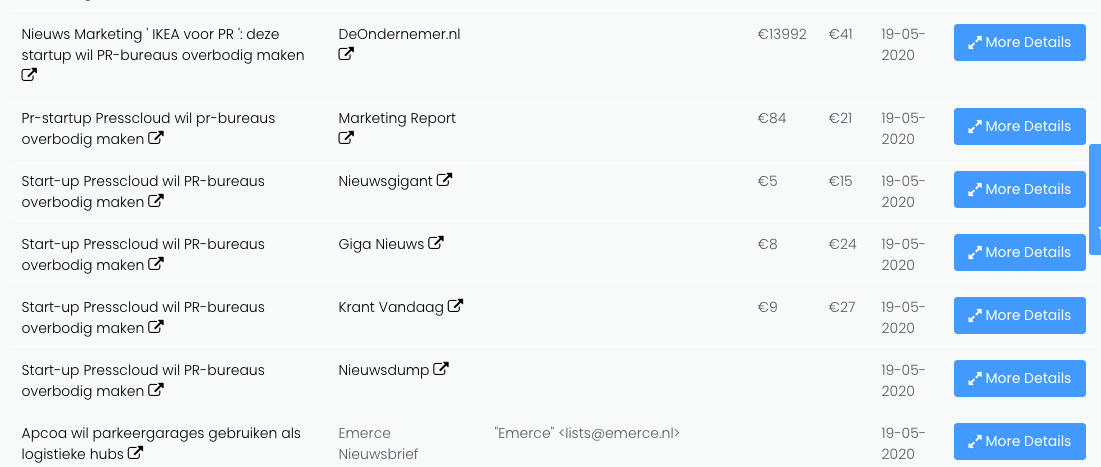Open external link icon next to DeOndernemer.nl
1101x467 pixels.
click(x=346, y=55)
